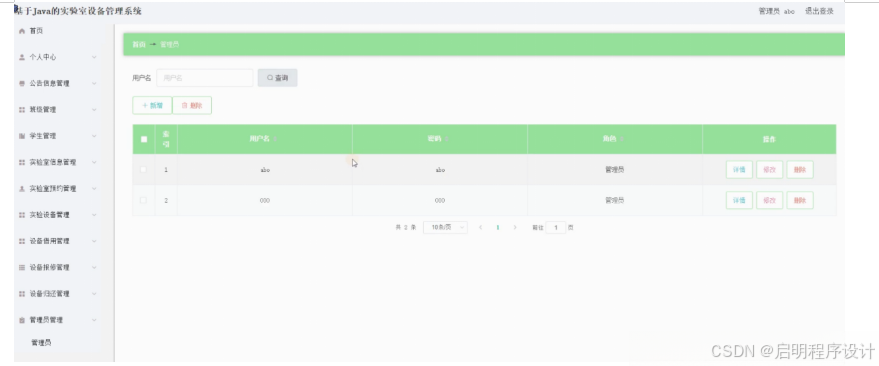This screenshot has width=879, height=366.
Task: Click the grid icon beside 班级管理
Action: tap(22, 110)
